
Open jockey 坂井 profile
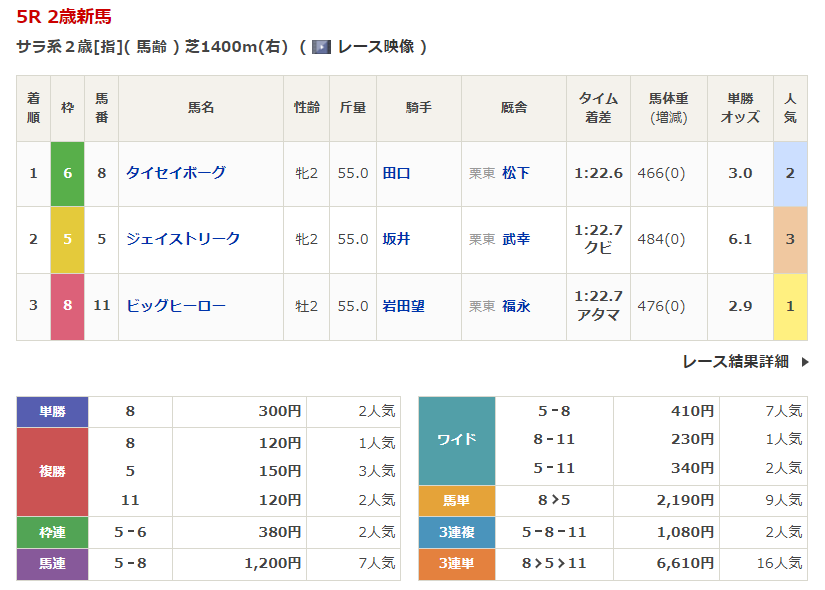coord(396,239)
